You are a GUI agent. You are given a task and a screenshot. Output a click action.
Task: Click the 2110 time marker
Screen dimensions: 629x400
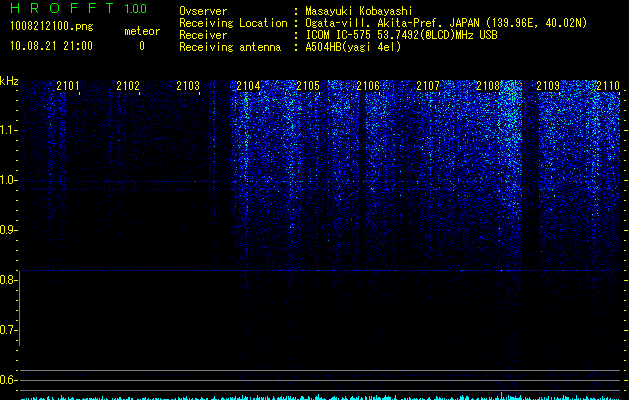(x=608, y=85)
